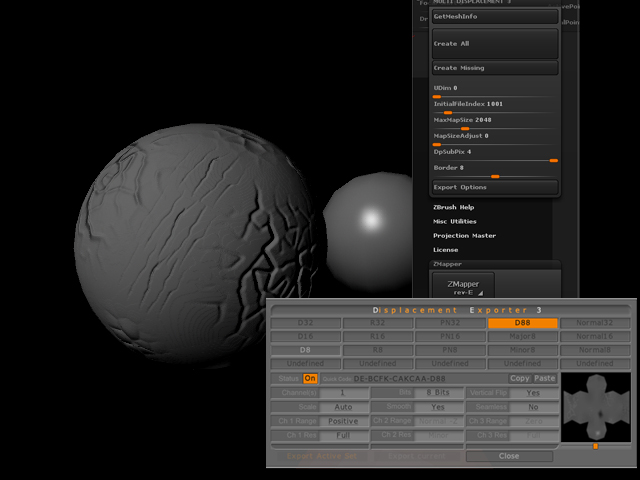Change Ch 3 Res Full value
Screen dimensions: 640x480
(x=533, y=435)
